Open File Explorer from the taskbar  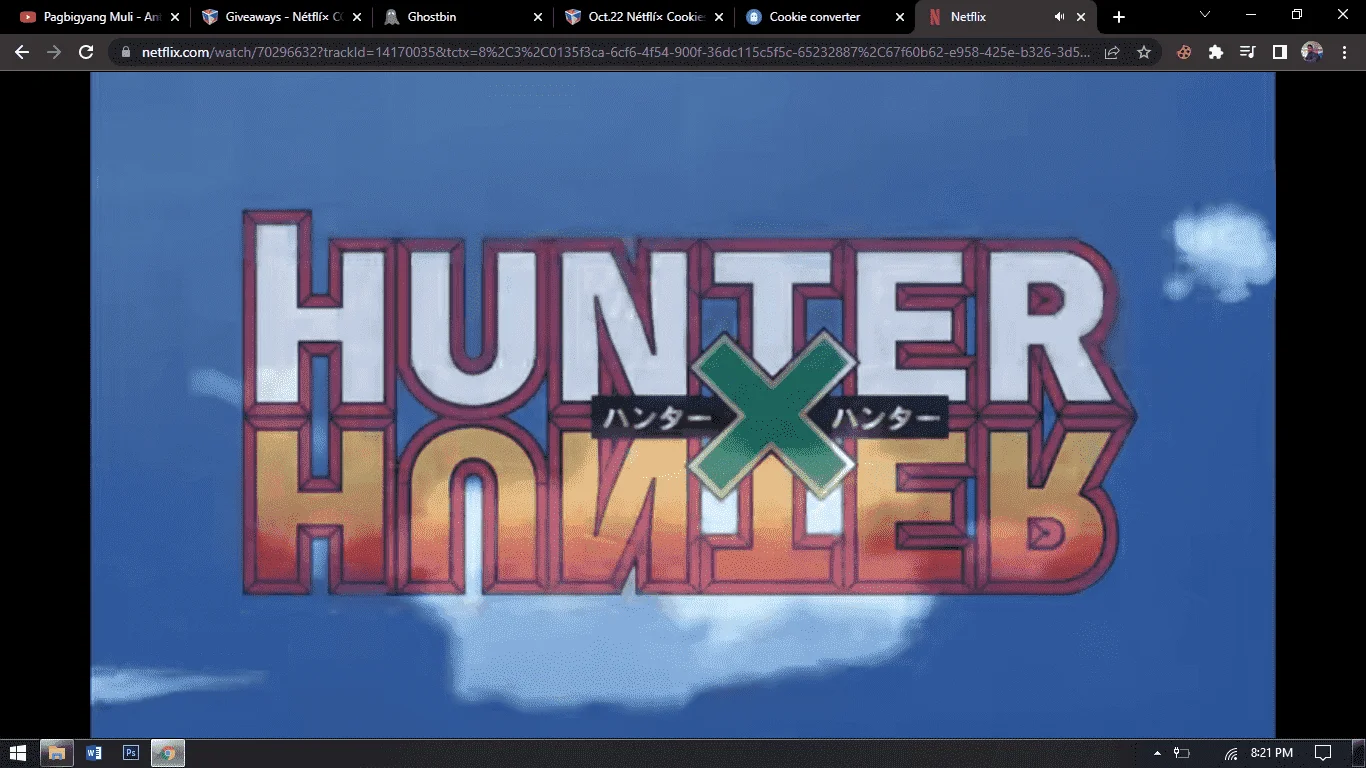[57, 753]
